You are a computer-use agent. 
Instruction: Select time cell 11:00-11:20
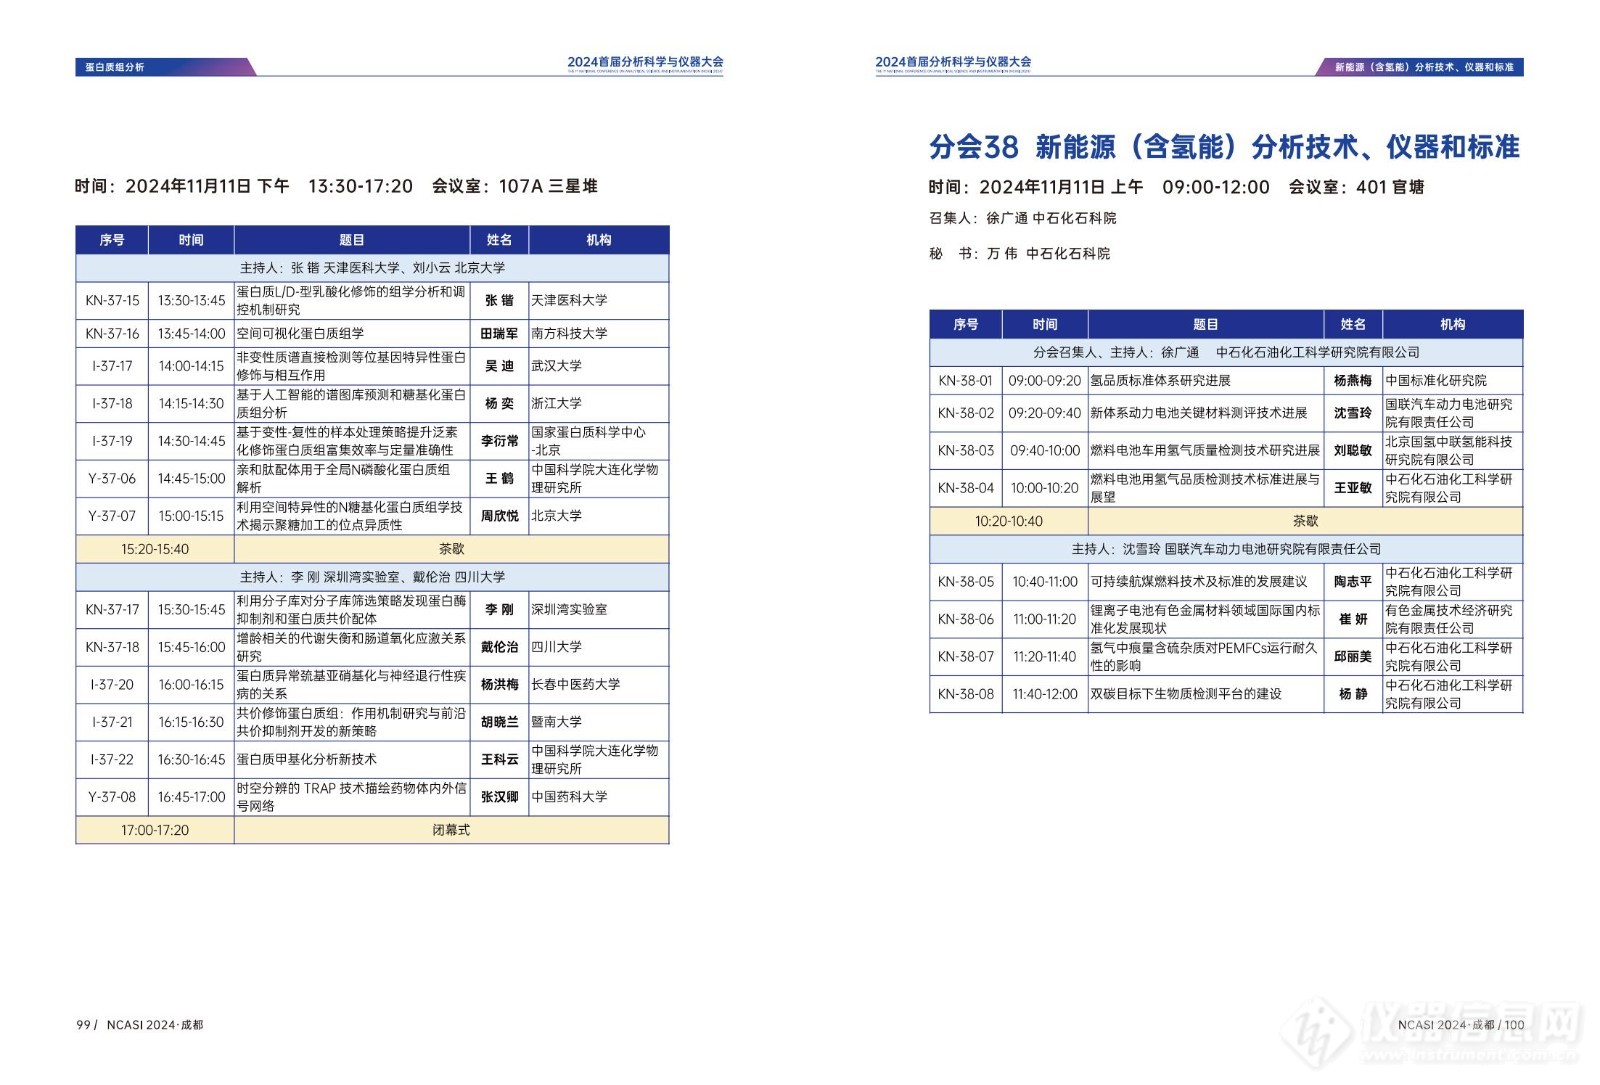click(x=1045, y=619)
